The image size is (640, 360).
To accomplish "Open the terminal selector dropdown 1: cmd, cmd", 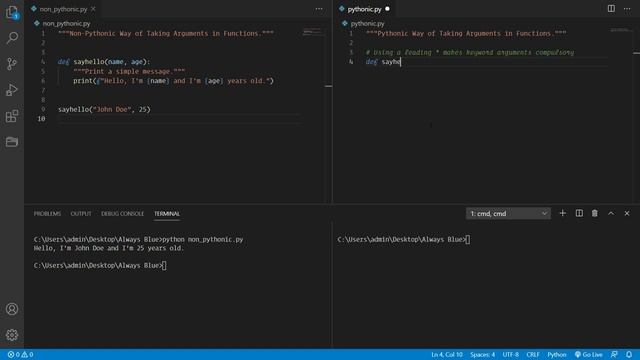I will click(508, 213).
